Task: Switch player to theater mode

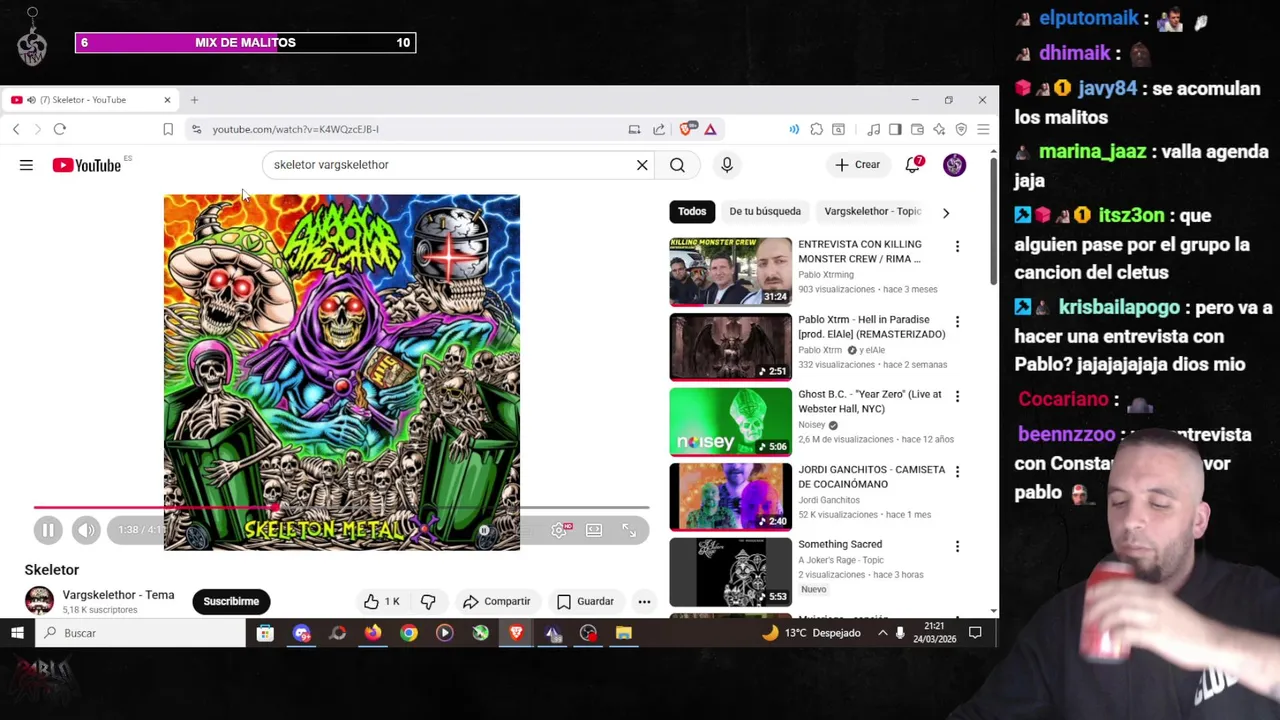Action: coord(594,530)
